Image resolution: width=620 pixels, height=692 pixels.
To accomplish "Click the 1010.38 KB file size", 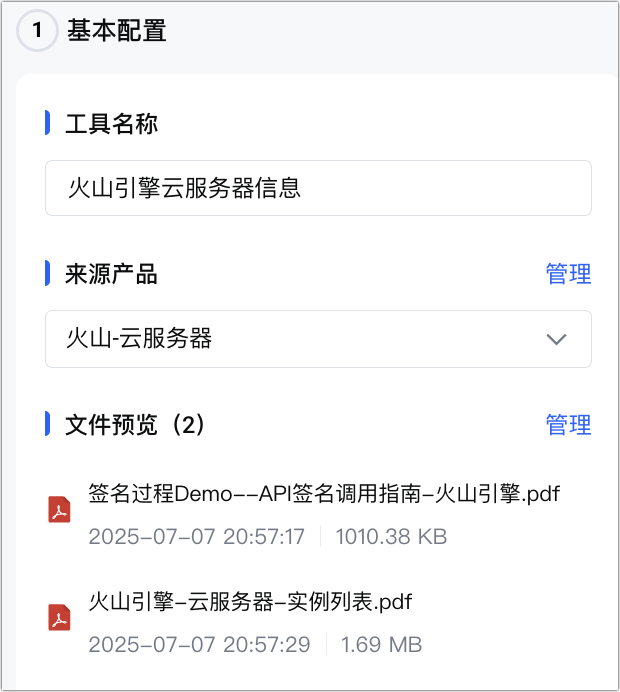I will (391, 537).
